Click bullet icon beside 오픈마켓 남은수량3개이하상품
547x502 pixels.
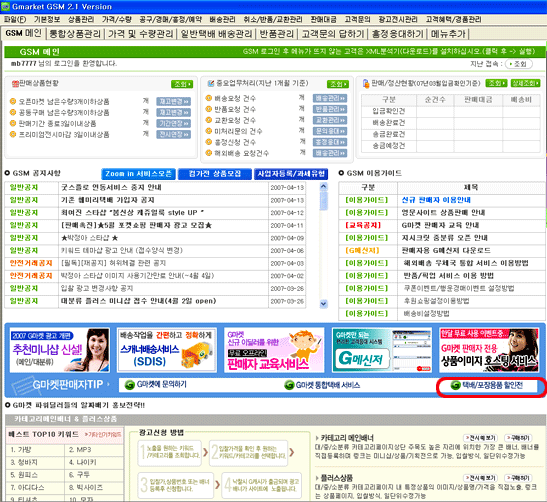tap(13, 102)
